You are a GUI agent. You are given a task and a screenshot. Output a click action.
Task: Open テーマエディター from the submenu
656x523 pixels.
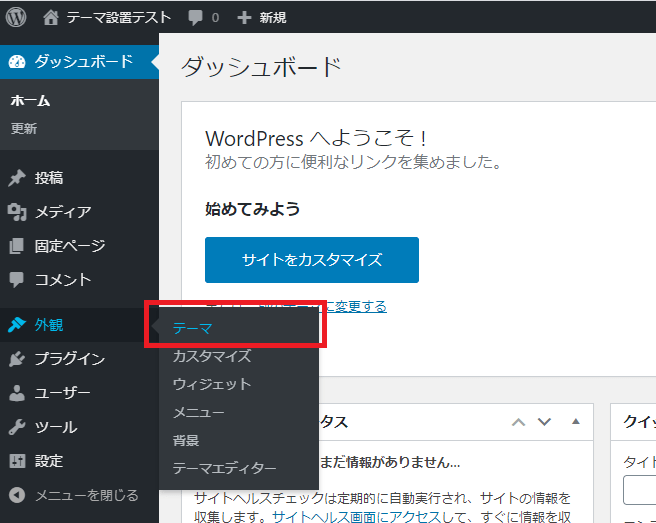[224, 468]
